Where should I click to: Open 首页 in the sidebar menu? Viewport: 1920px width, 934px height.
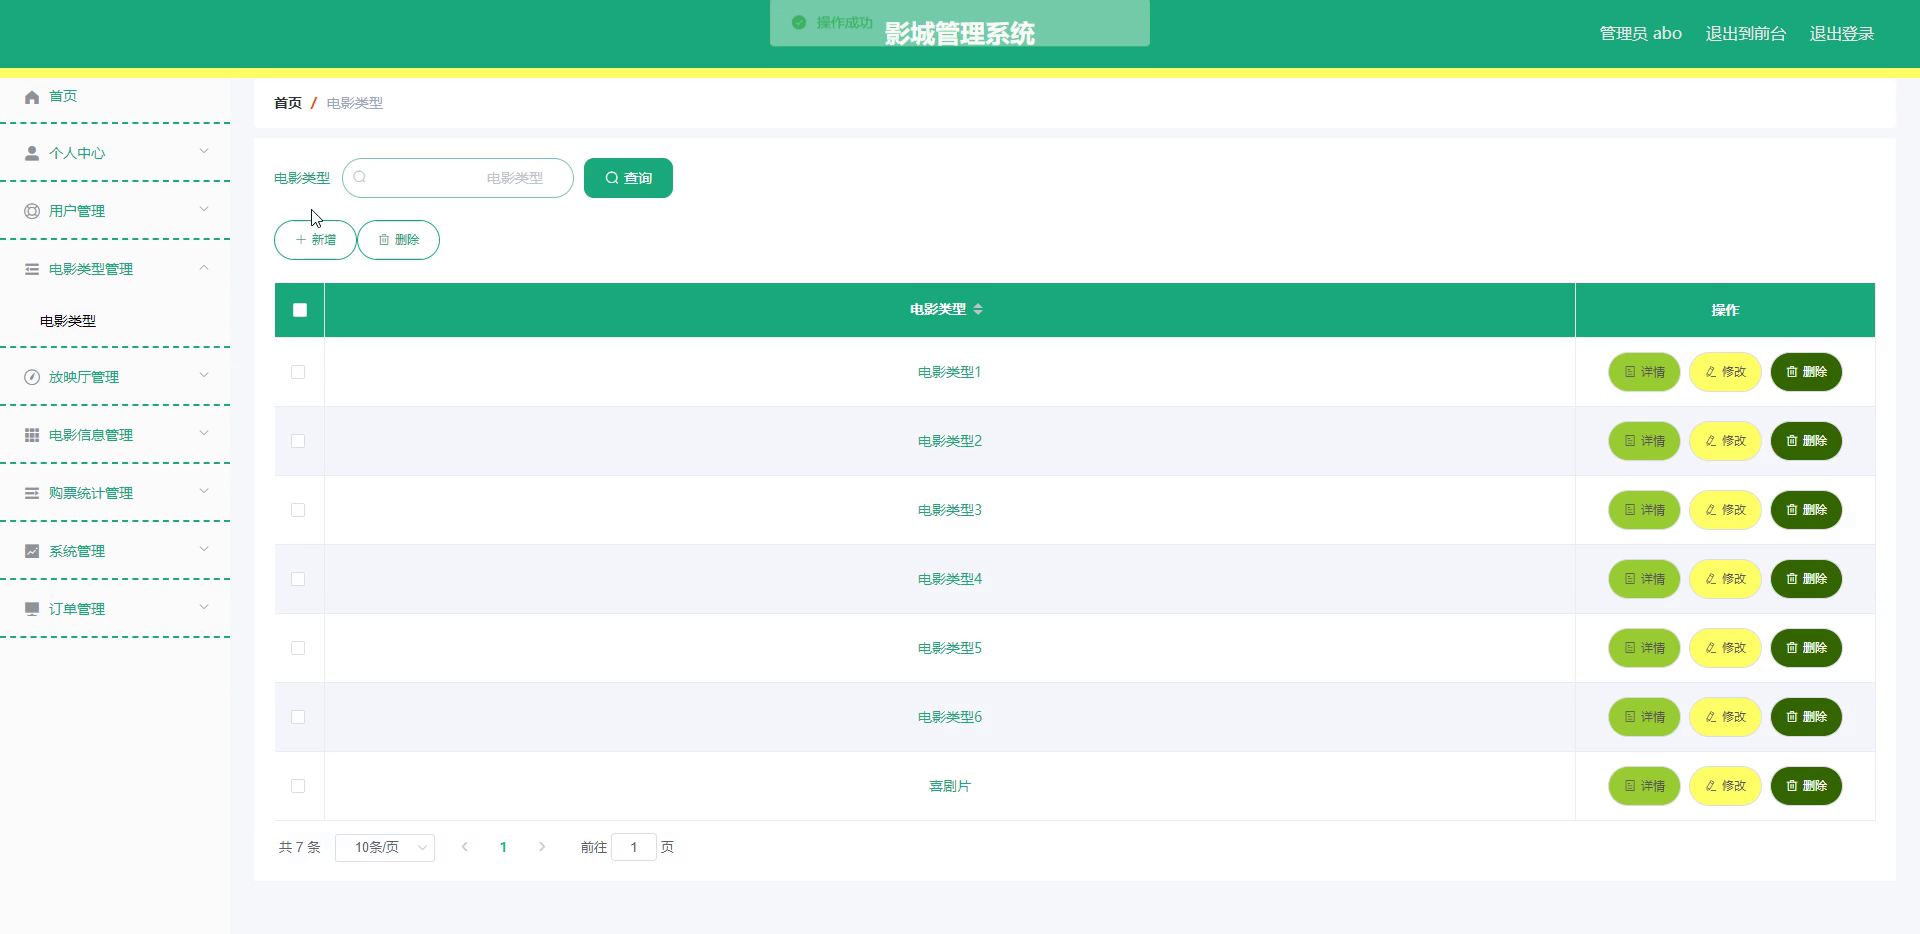tap(115, 96)
